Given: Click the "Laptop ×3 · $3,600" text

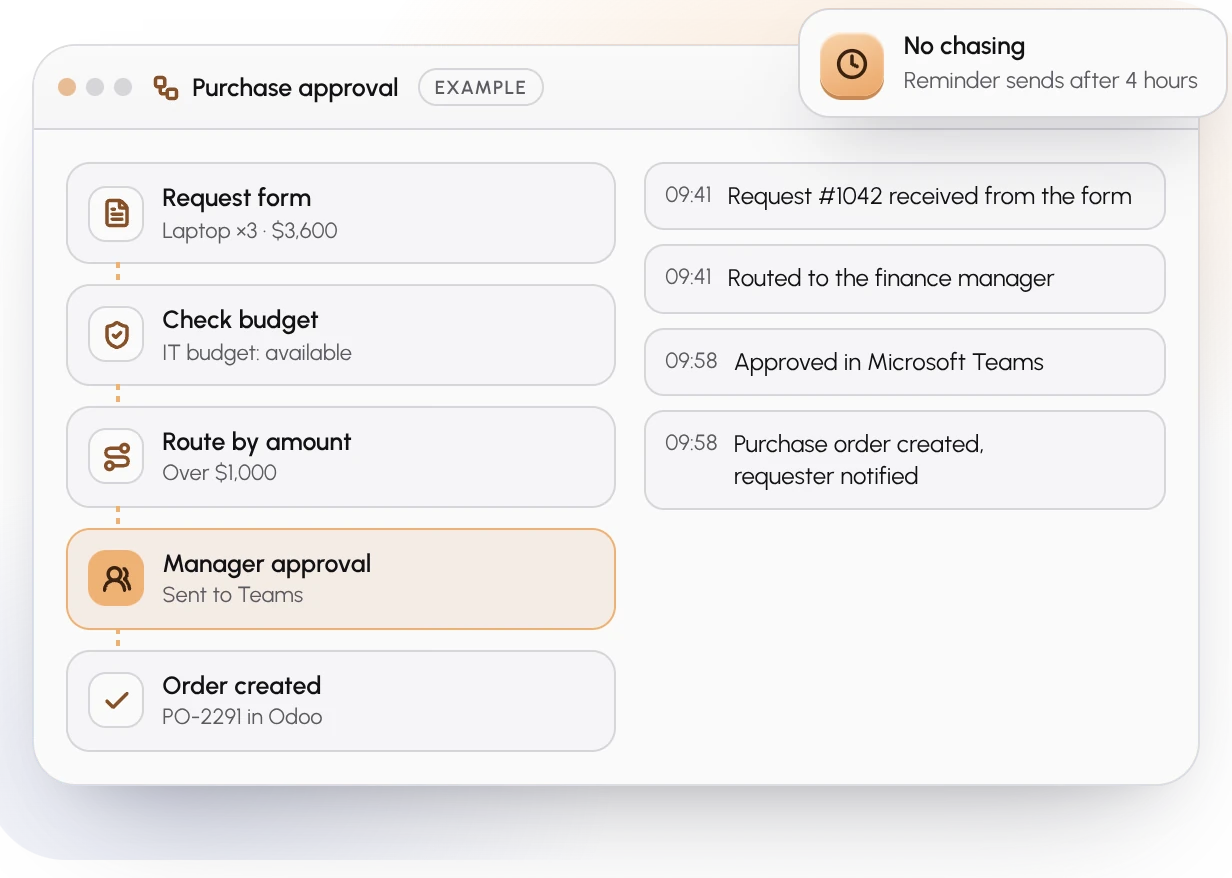Looking at the screenshot, I should (250, 231).
